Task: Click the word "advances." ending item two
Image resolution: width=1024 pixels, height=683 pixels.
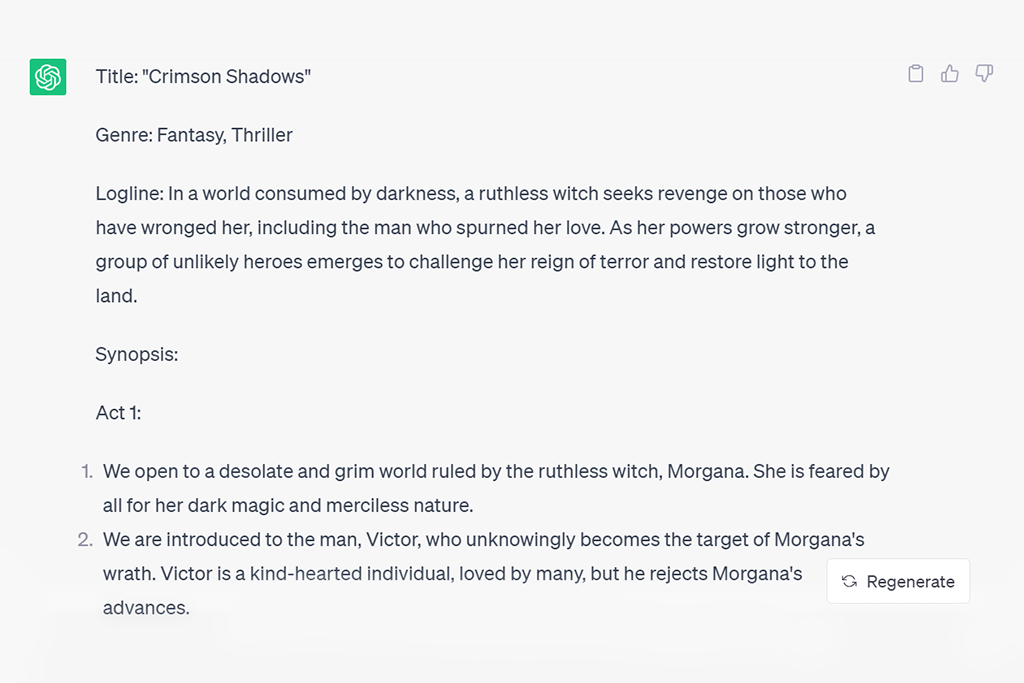Action: coord(146,608)
